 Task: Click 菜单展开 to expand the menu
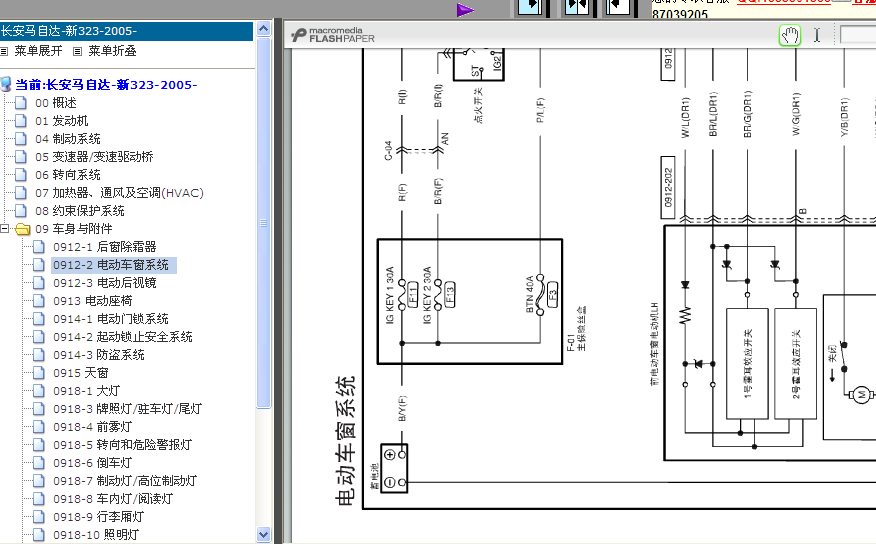(x=38, y=51)
